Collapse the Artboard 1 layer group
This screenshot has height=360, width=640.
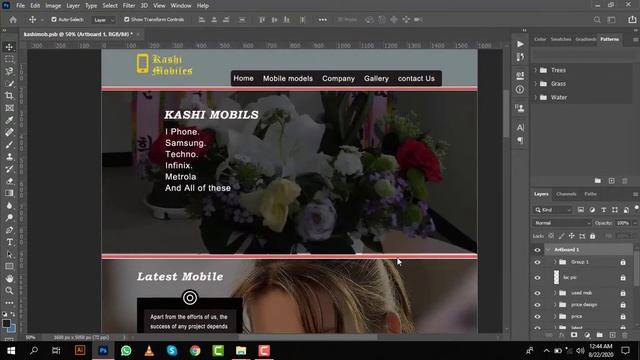coord(548,250)
